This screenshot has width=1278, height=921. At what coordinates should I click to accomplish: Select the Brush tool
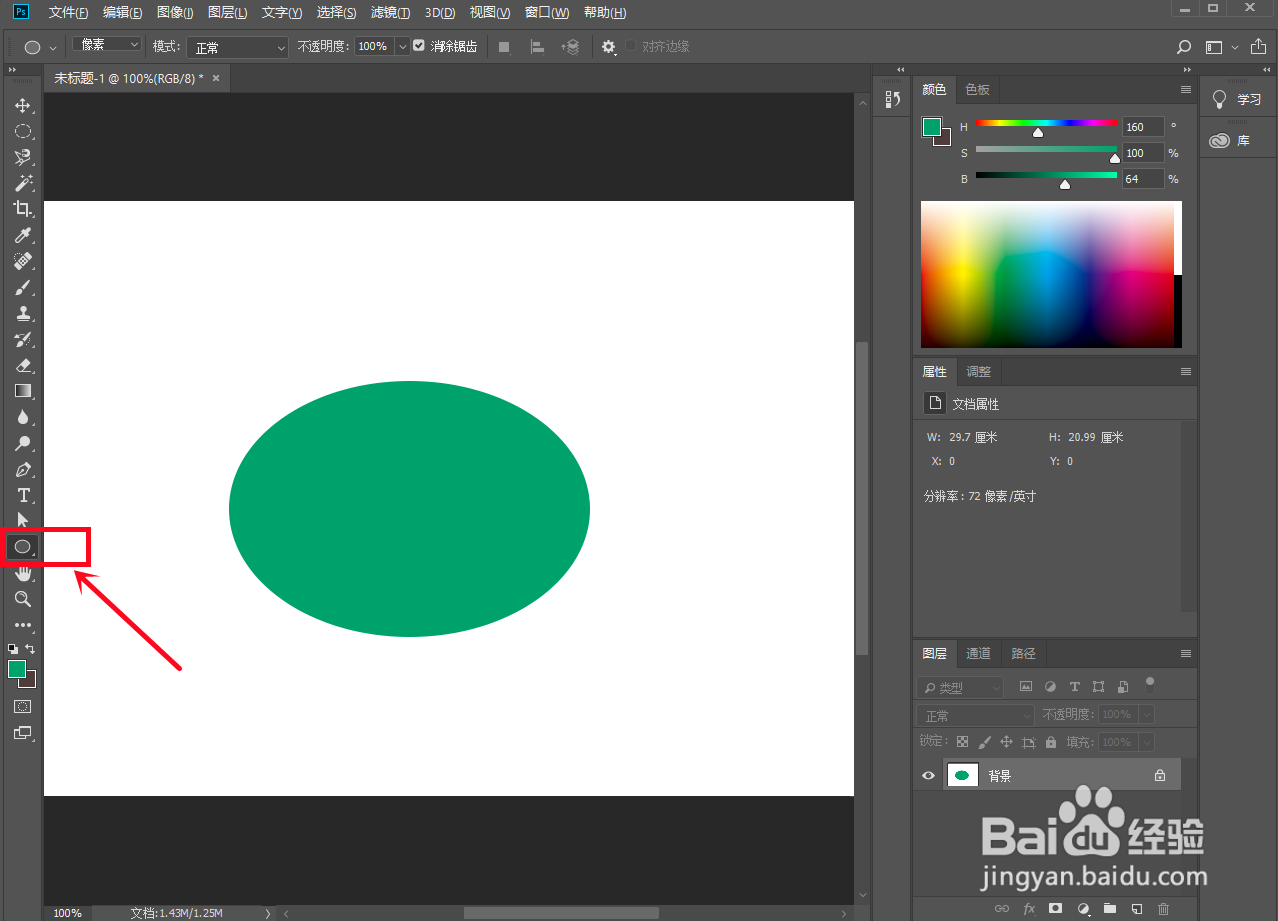pyautogui.click(x=22, y=287)
